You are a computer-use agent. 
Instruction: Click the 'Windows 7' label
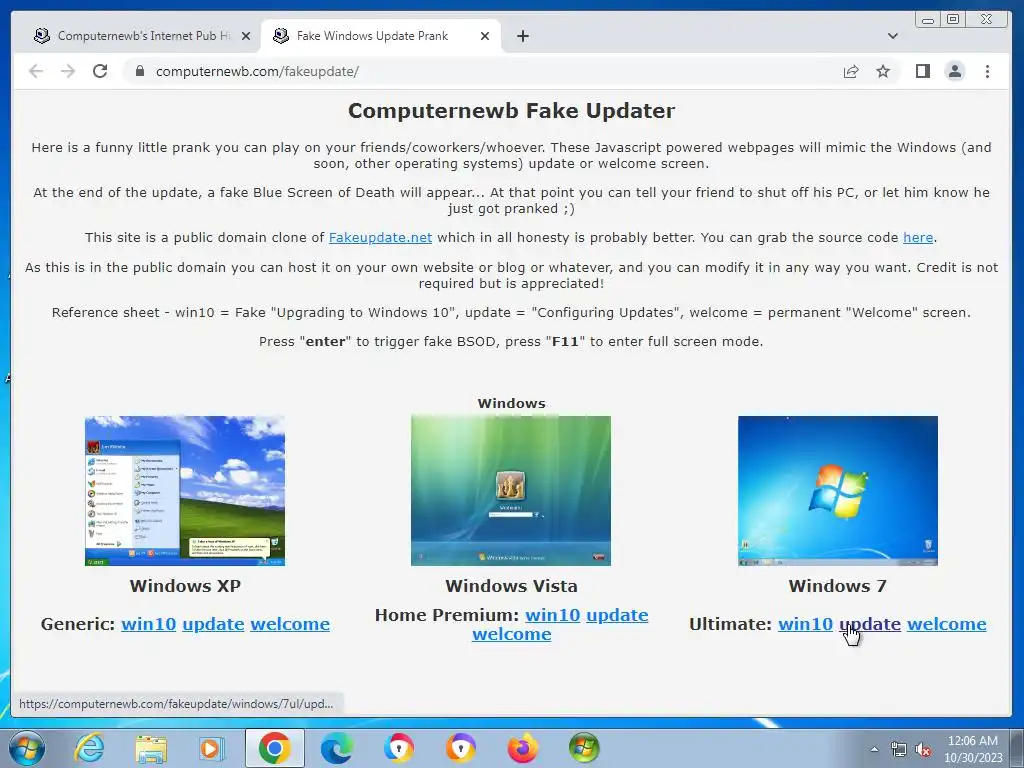click(x=837, y=586)
